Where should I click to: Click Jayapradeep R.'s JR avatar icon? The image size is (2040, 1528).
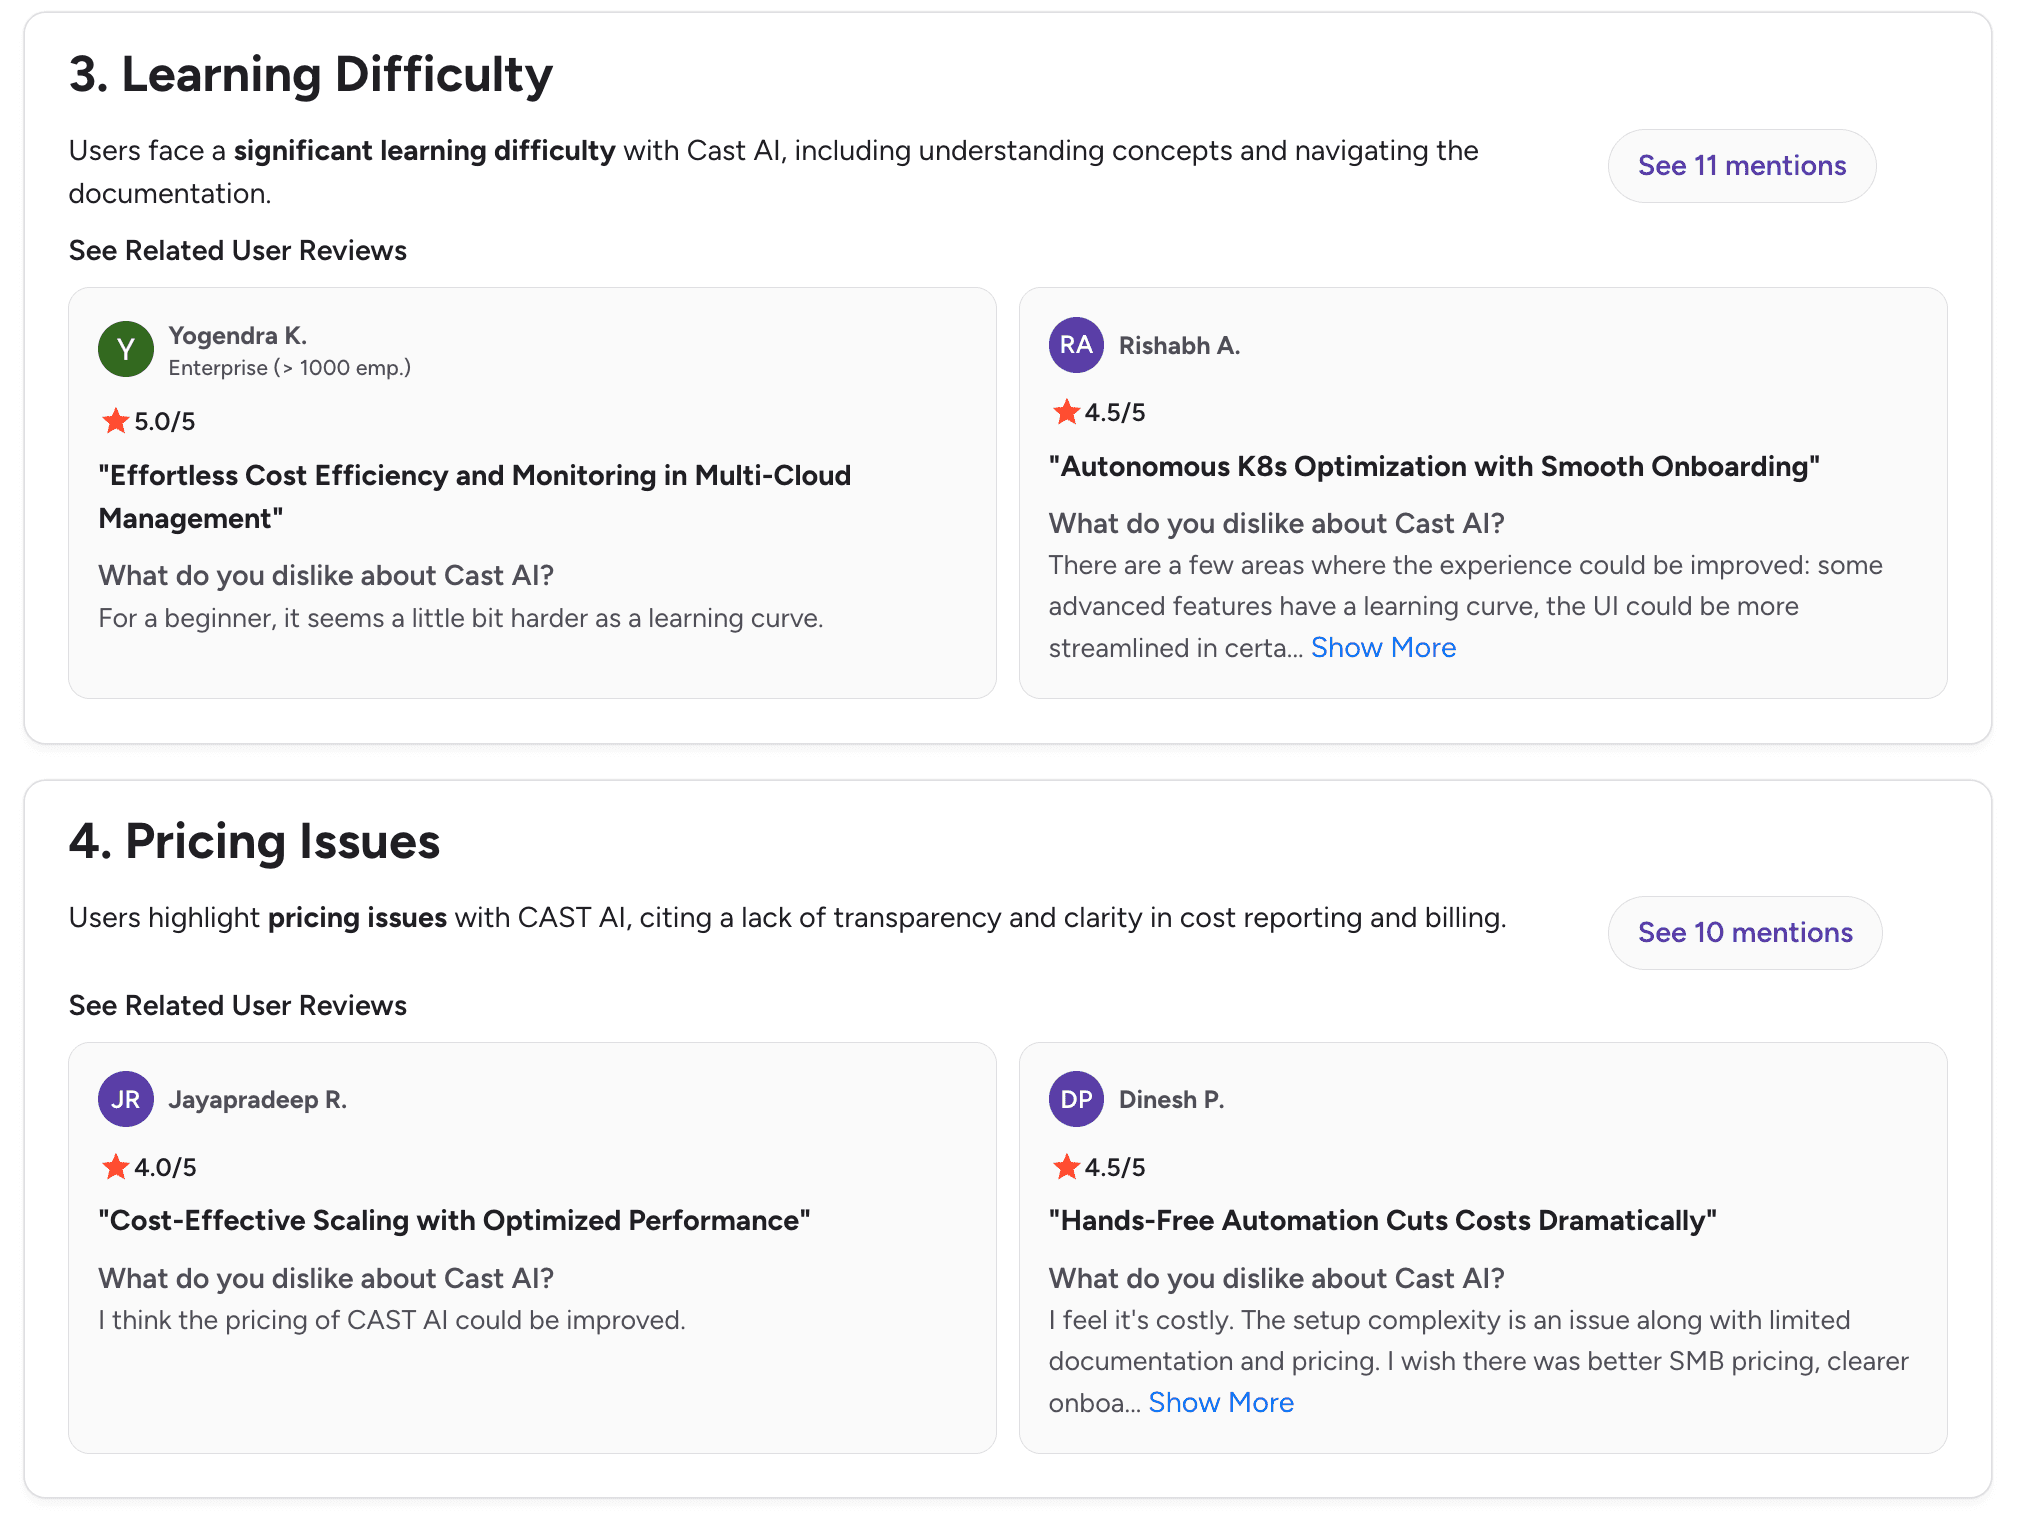(x=126, y=1099)
